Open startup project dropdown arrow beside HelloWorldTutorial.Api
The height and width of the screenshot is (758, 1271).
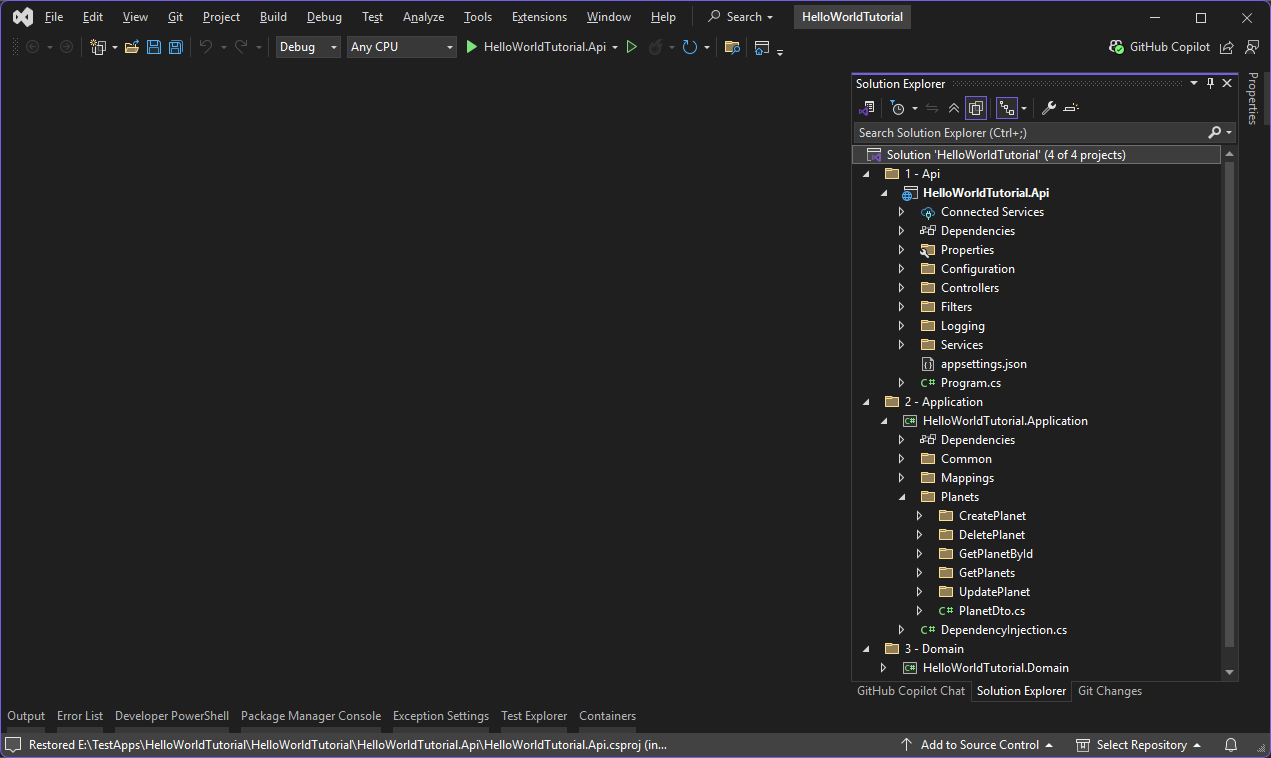[x=615, y=47]
